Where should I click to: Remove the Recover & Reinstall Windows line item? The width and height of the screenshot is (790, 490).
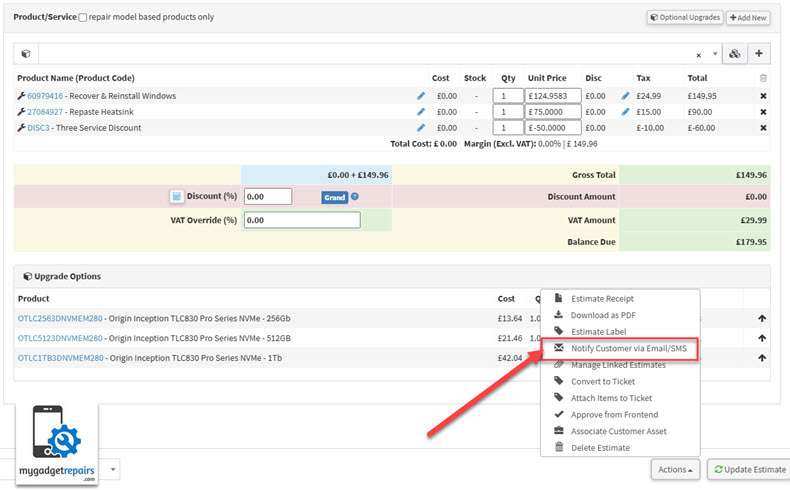763,96
